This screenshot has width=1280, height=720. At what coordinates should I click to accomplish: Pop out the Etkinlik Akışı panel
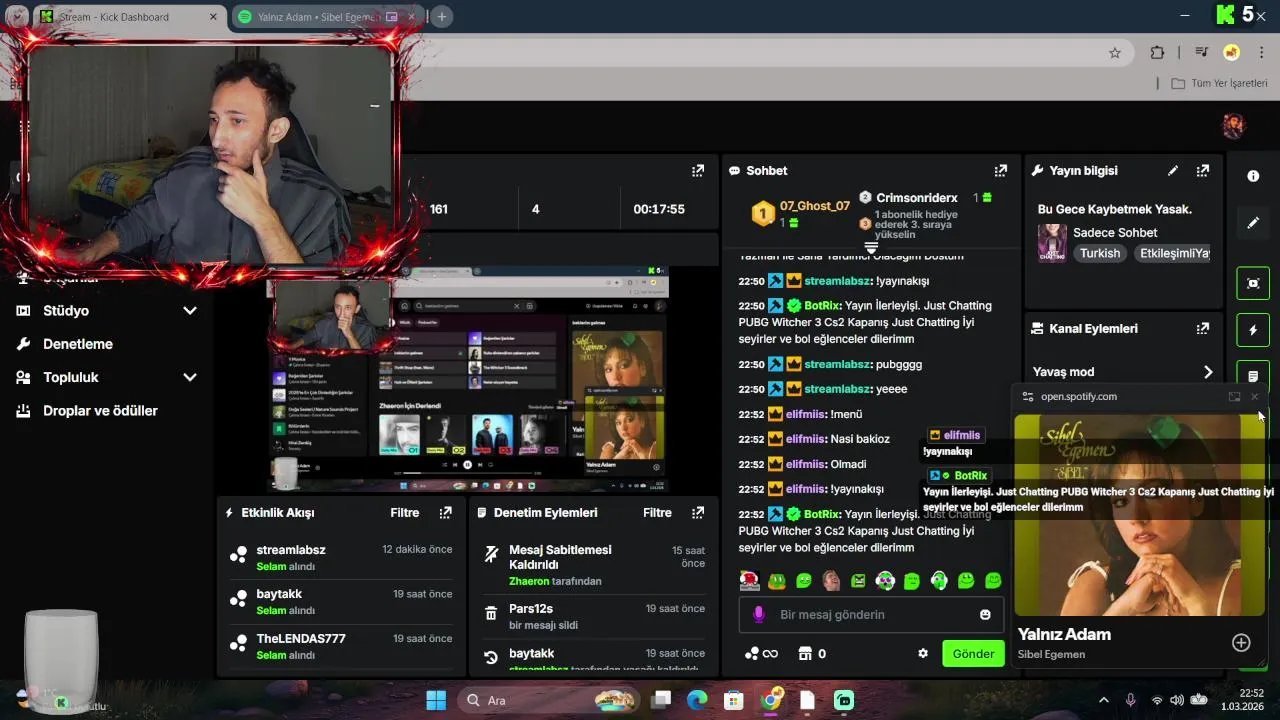[446, 512]
